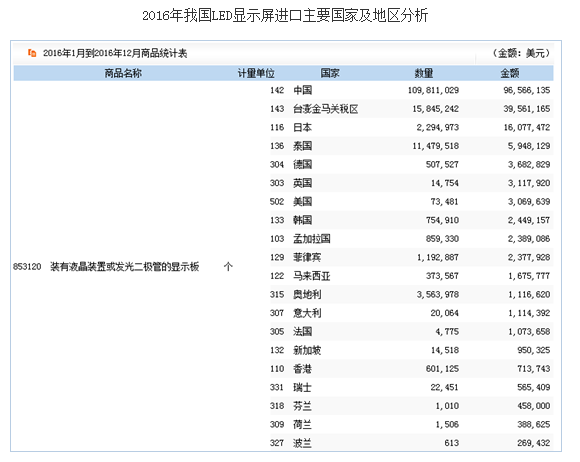
Task: Select country 菲律宾 row label
Action: coord(307,257)
